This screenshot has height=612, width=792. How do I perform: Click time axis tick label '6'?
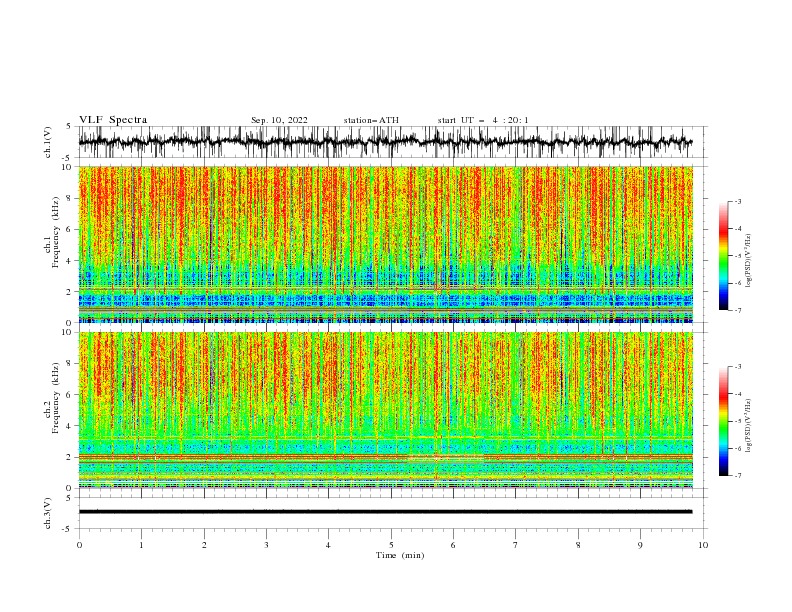click(x=453, y=545)
